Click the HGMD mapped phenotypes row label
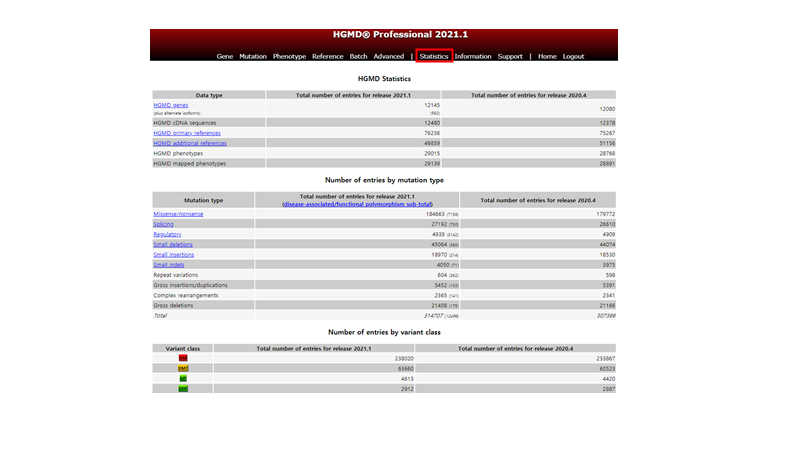The width and height of the screenshot is (800, 450). (x=189, y=164)
